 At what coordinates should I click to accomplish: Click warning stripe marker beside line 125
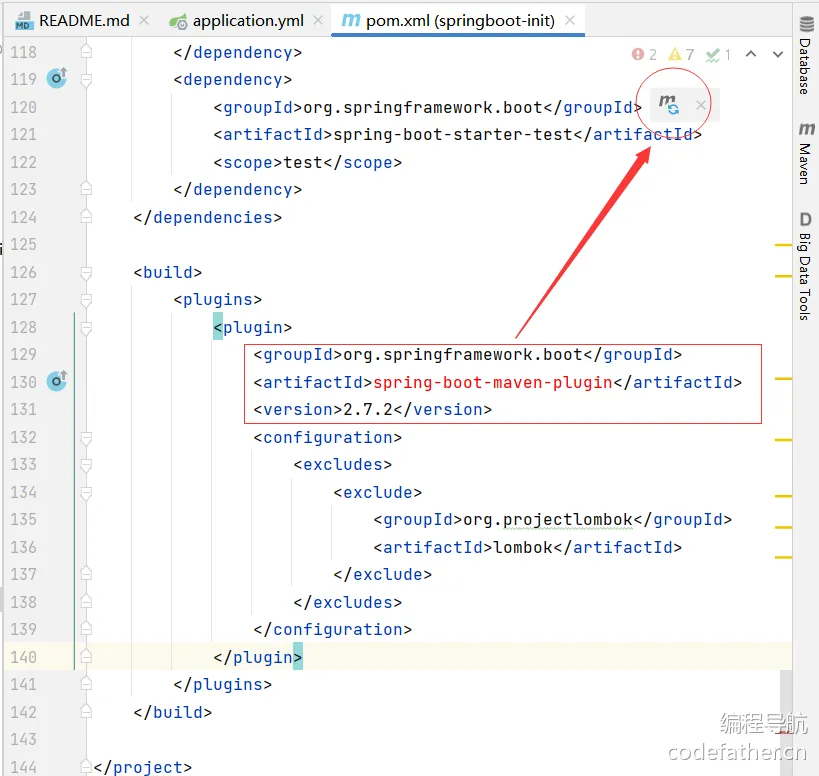click(783, 245)
